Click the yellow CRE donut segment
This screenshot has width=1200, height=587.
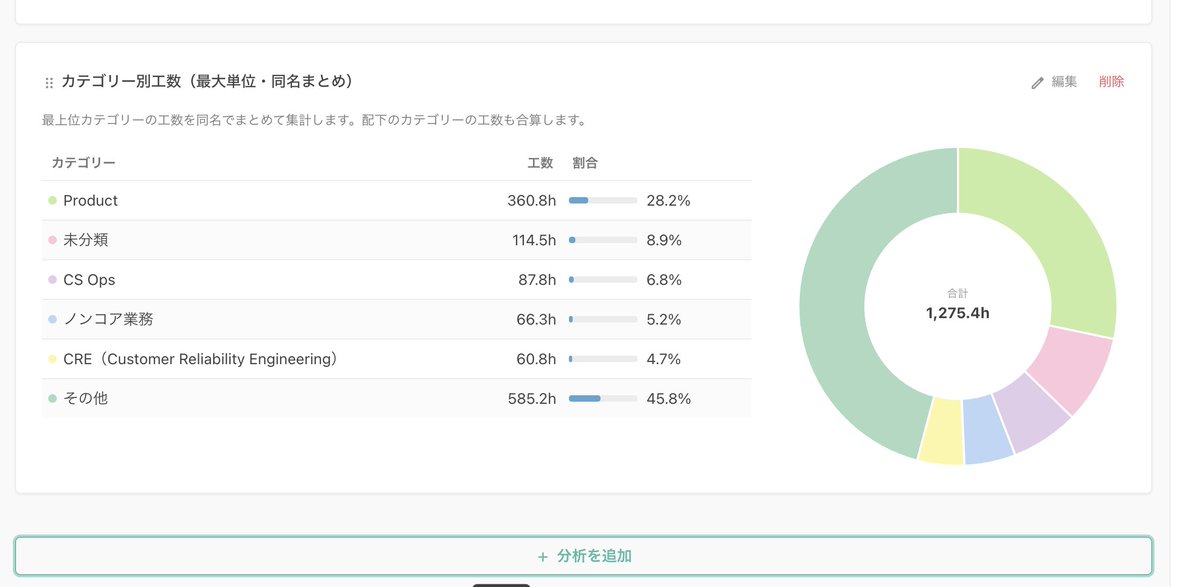pyautogui.click(x=941, y=431)
